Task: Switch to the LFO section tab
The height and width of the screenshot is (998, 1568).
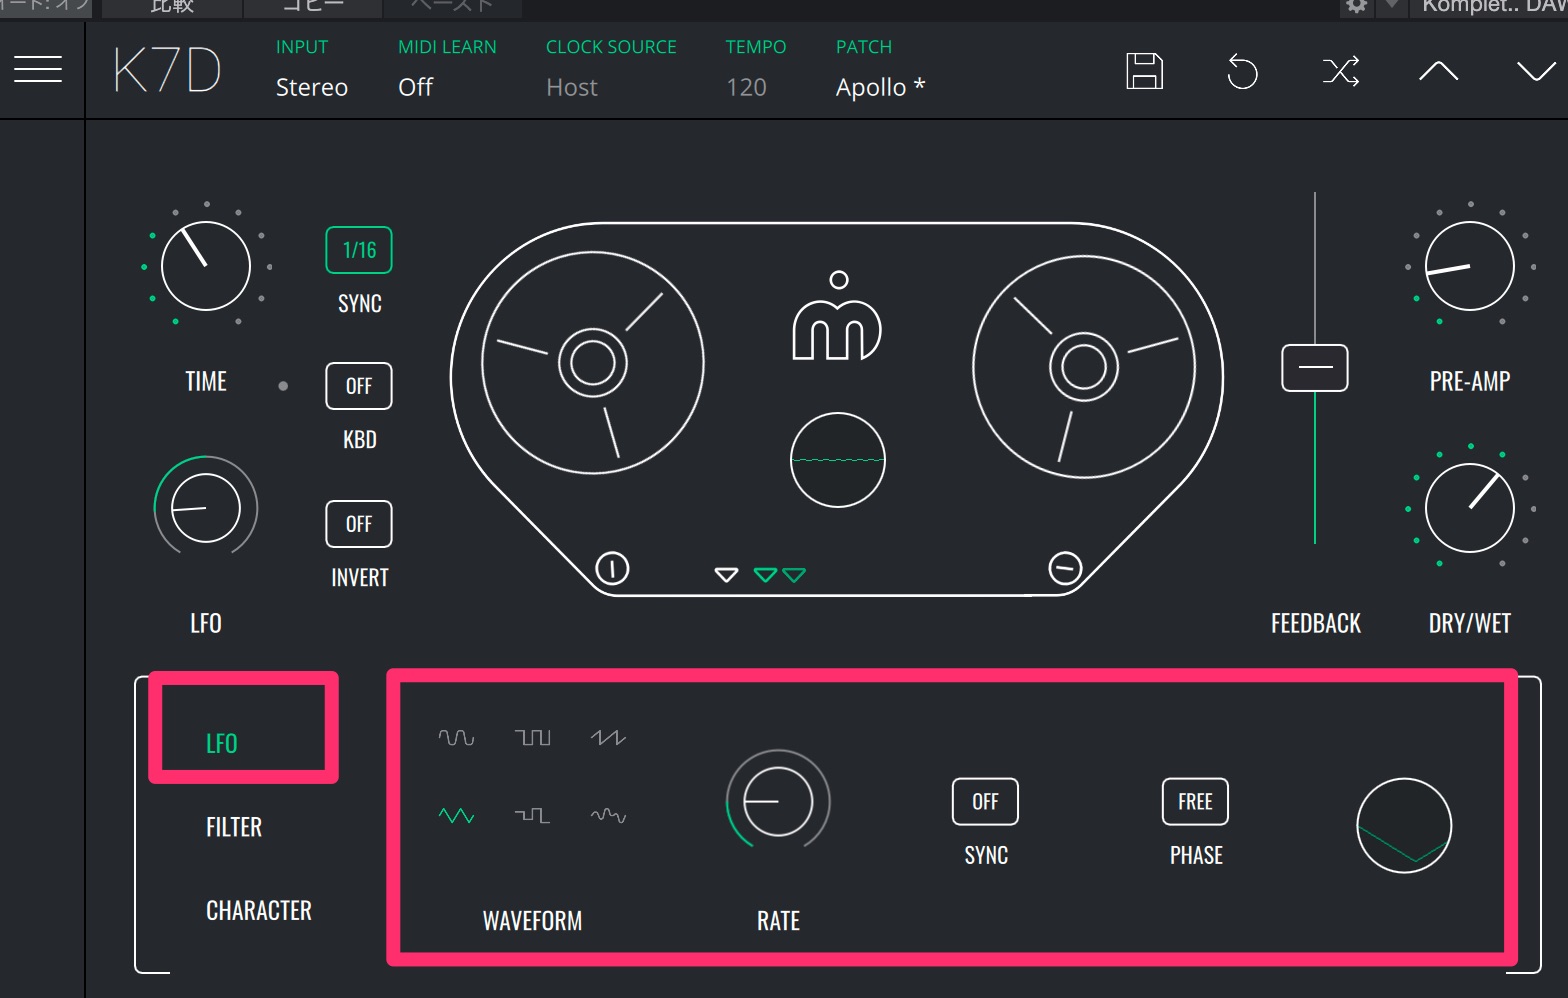Action: pyautogui.click(x=222, y=743)
